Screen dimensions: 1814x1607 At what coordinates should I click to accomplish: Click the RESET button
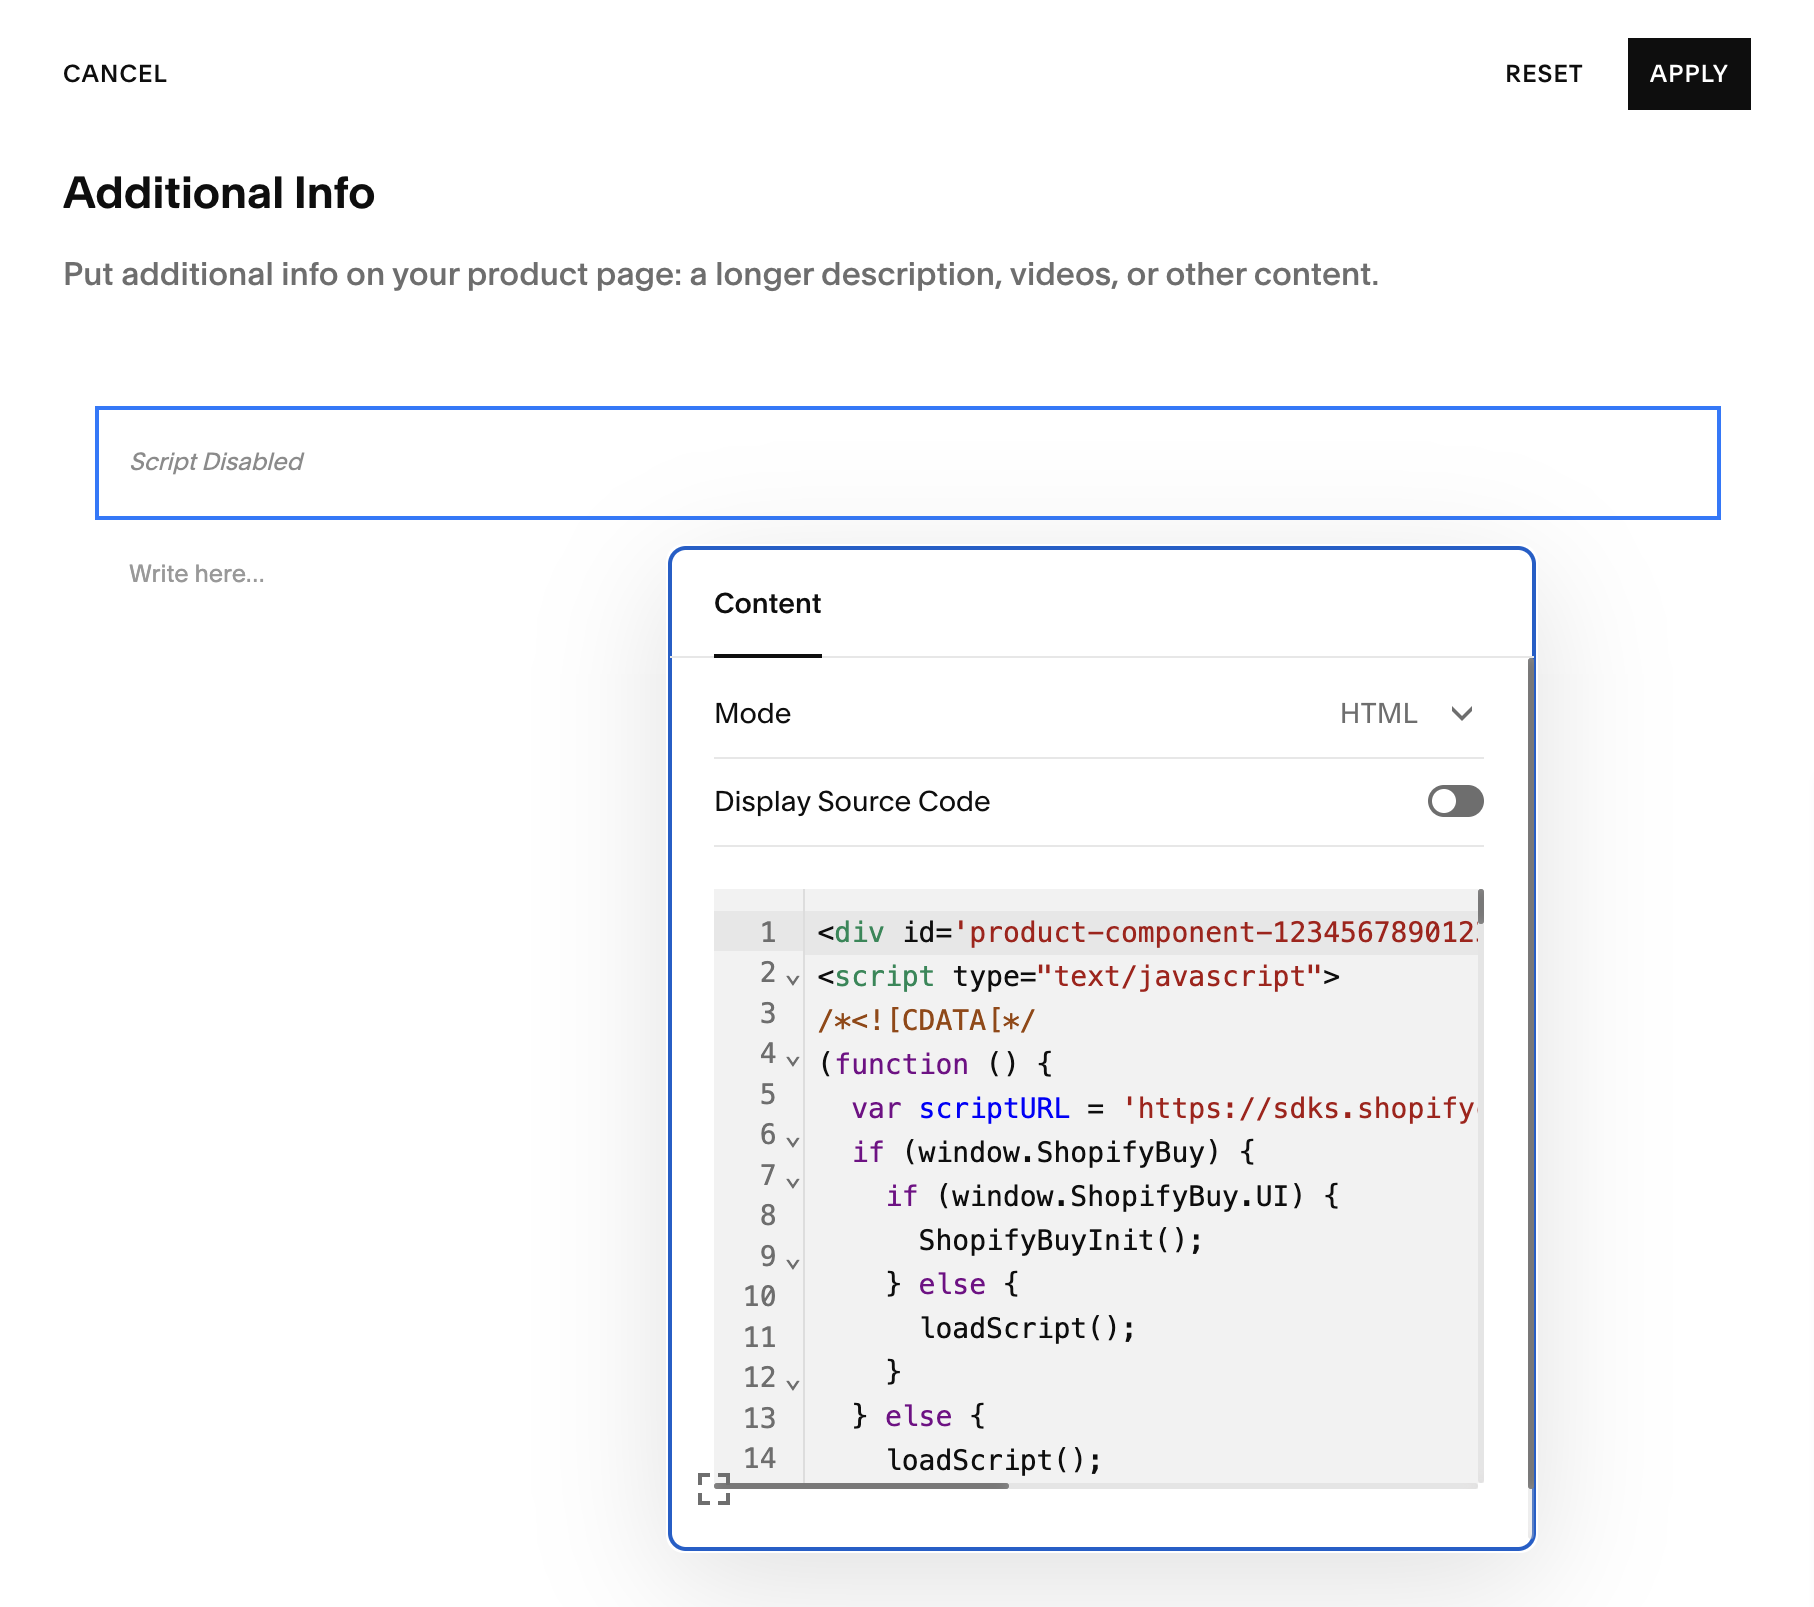[x=1543, y=74]
